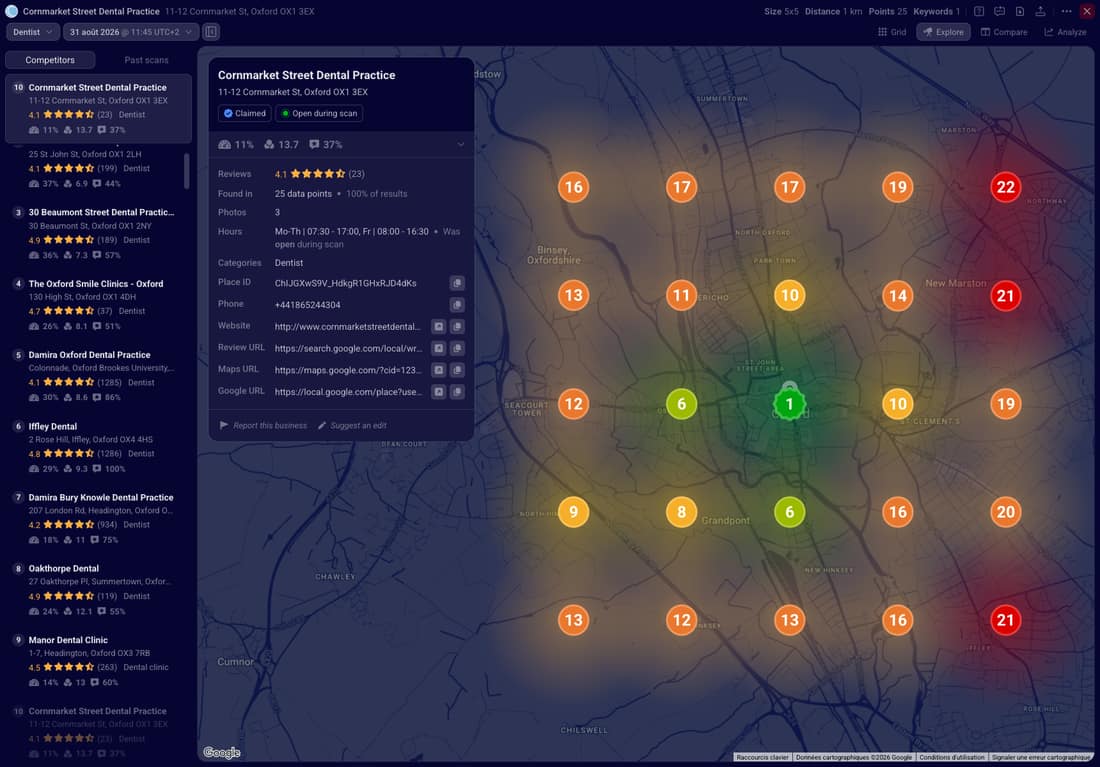This screenshot has height=767, width=1100.
Task: Switch to the Past scans tab
Action: tap(146, 60)
